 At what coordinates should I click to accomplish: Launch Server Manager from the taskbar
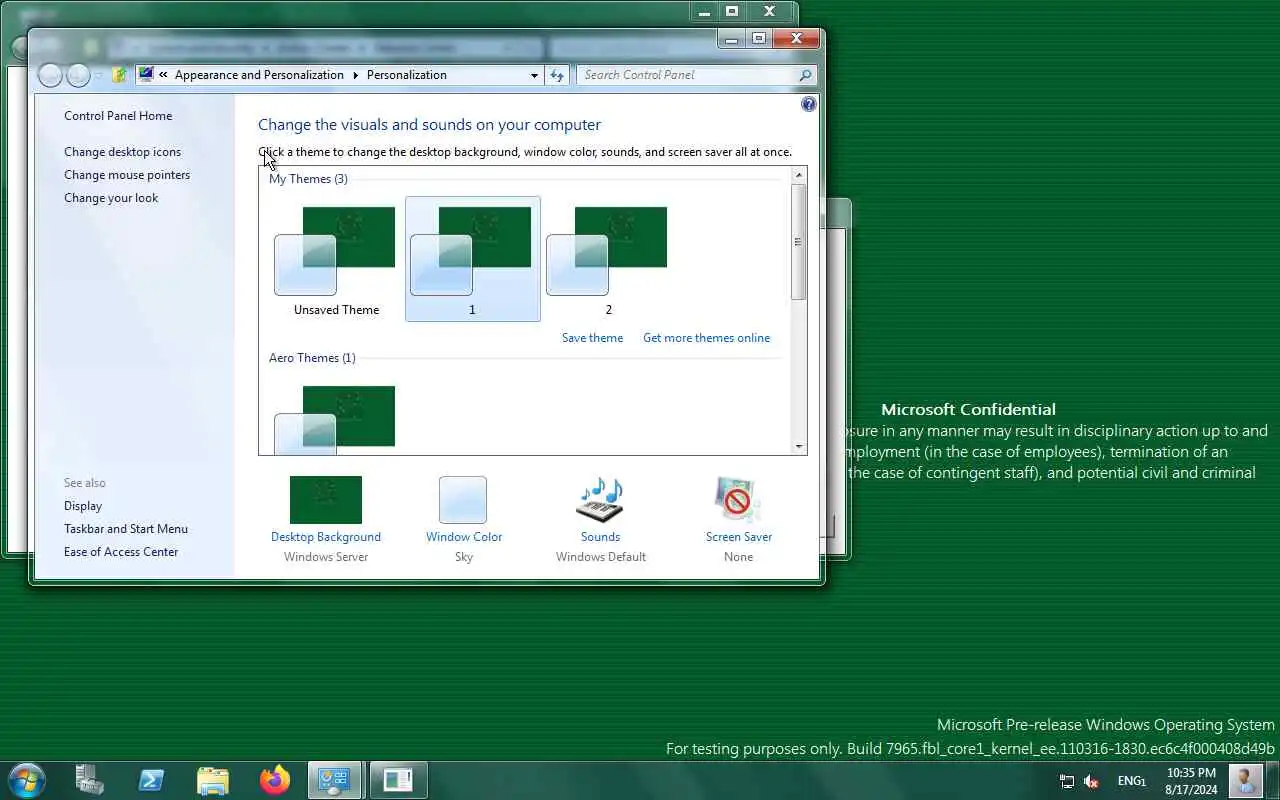coord(90,780)
